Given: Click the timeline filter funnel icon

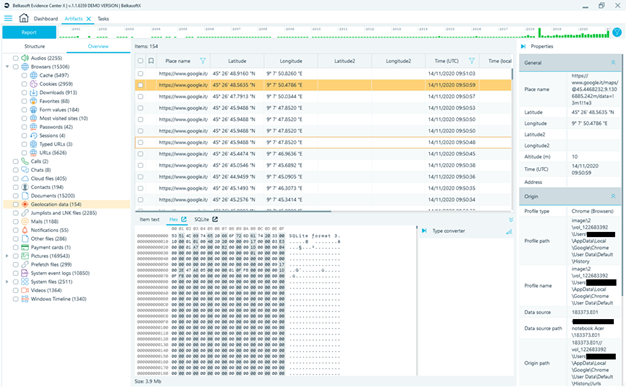Looking at the screenshot, I should 617,32.
